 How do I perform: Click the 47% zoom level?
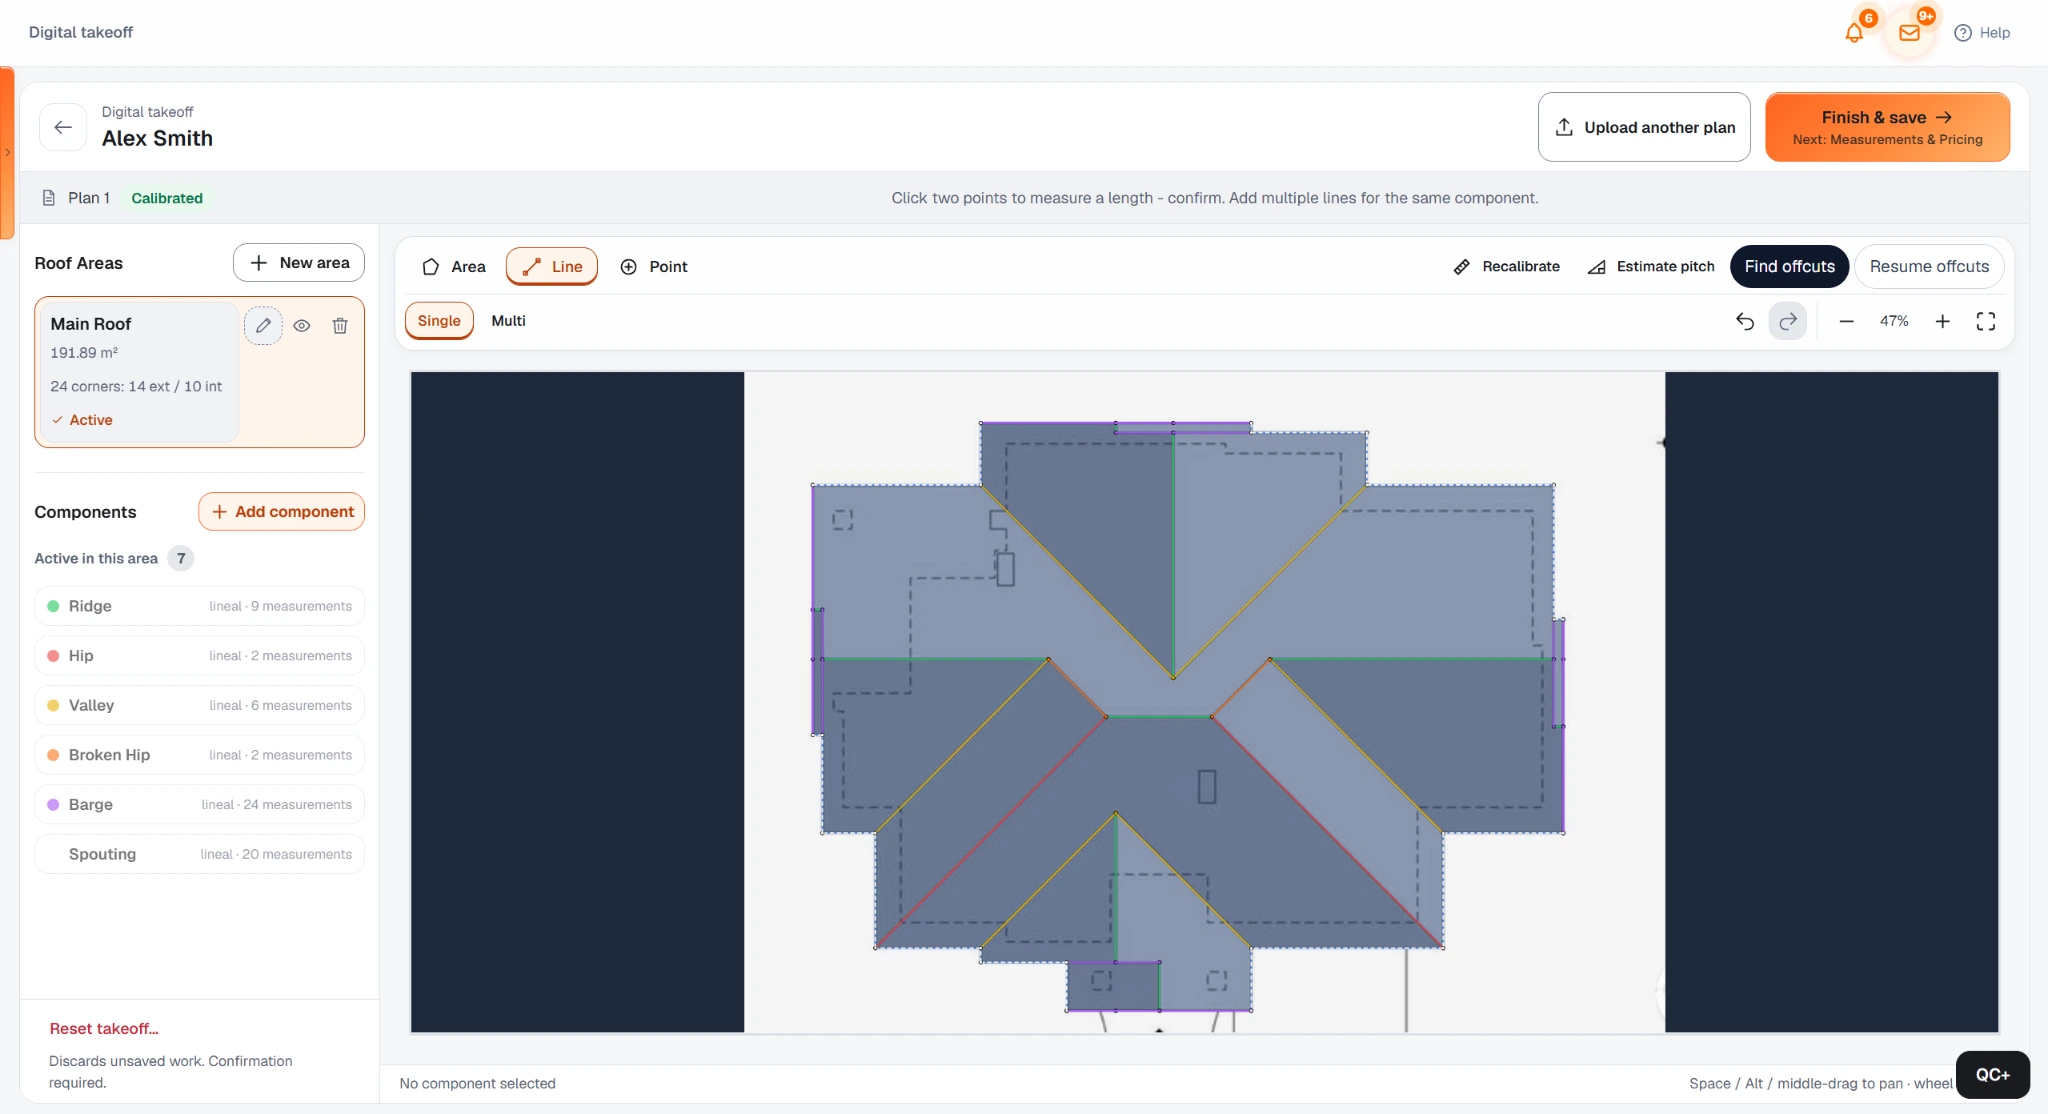(1894, 321)
